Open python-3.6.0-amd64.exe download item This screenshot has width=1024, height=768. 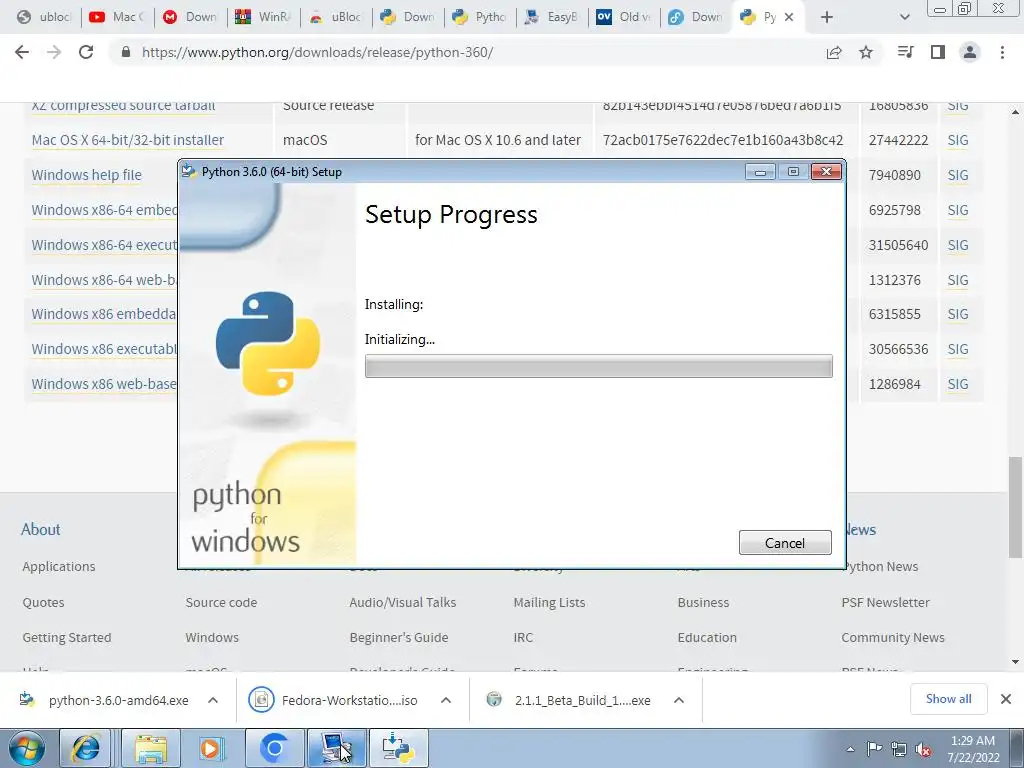click(104, 700)
